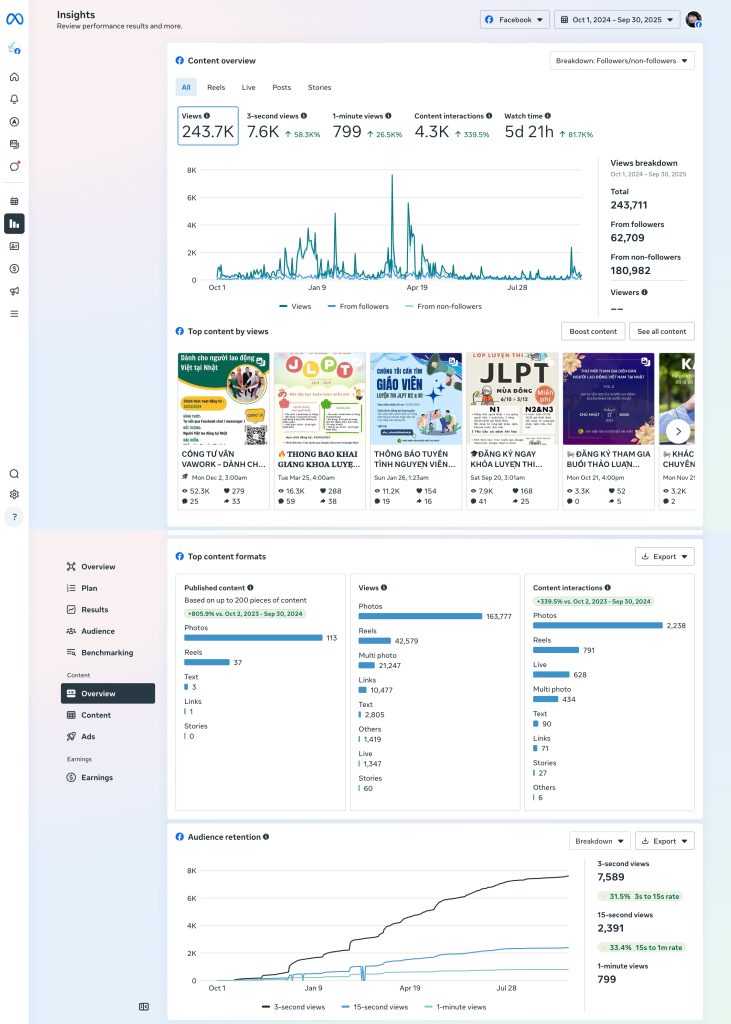Click the See all content button
The height and width of the screenshot is (1024, 731).
tap(662, 331)
